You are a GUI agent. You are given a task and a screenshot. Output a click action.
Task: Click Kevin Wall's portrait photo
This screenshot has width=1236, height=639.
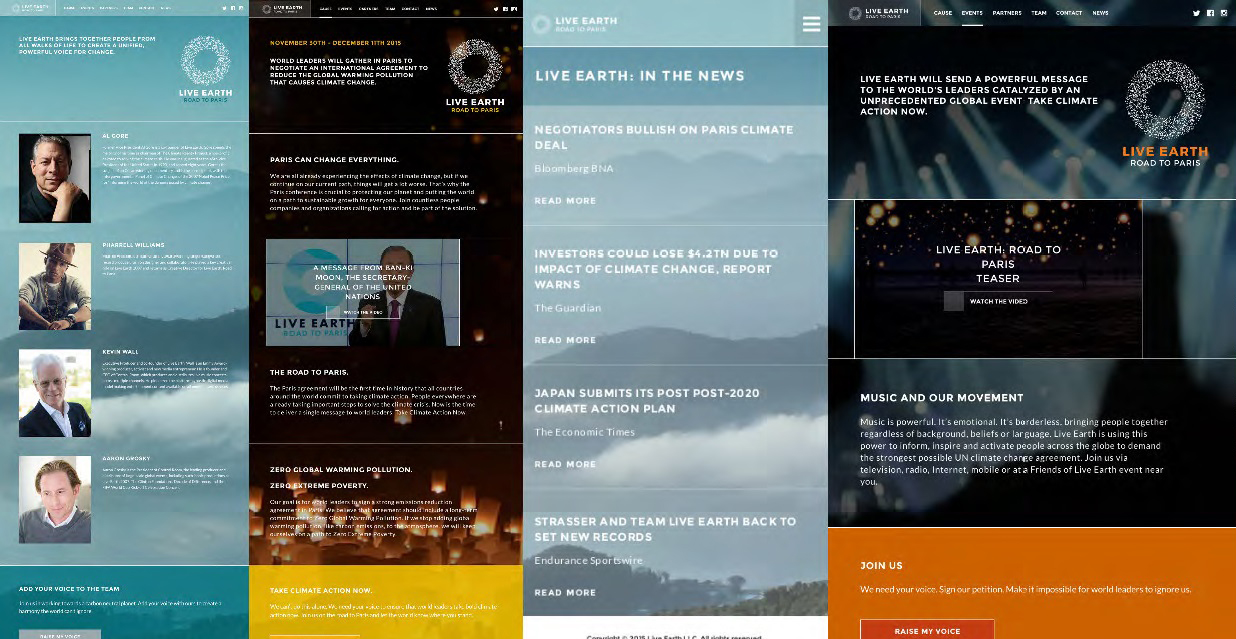pos(55,393)
